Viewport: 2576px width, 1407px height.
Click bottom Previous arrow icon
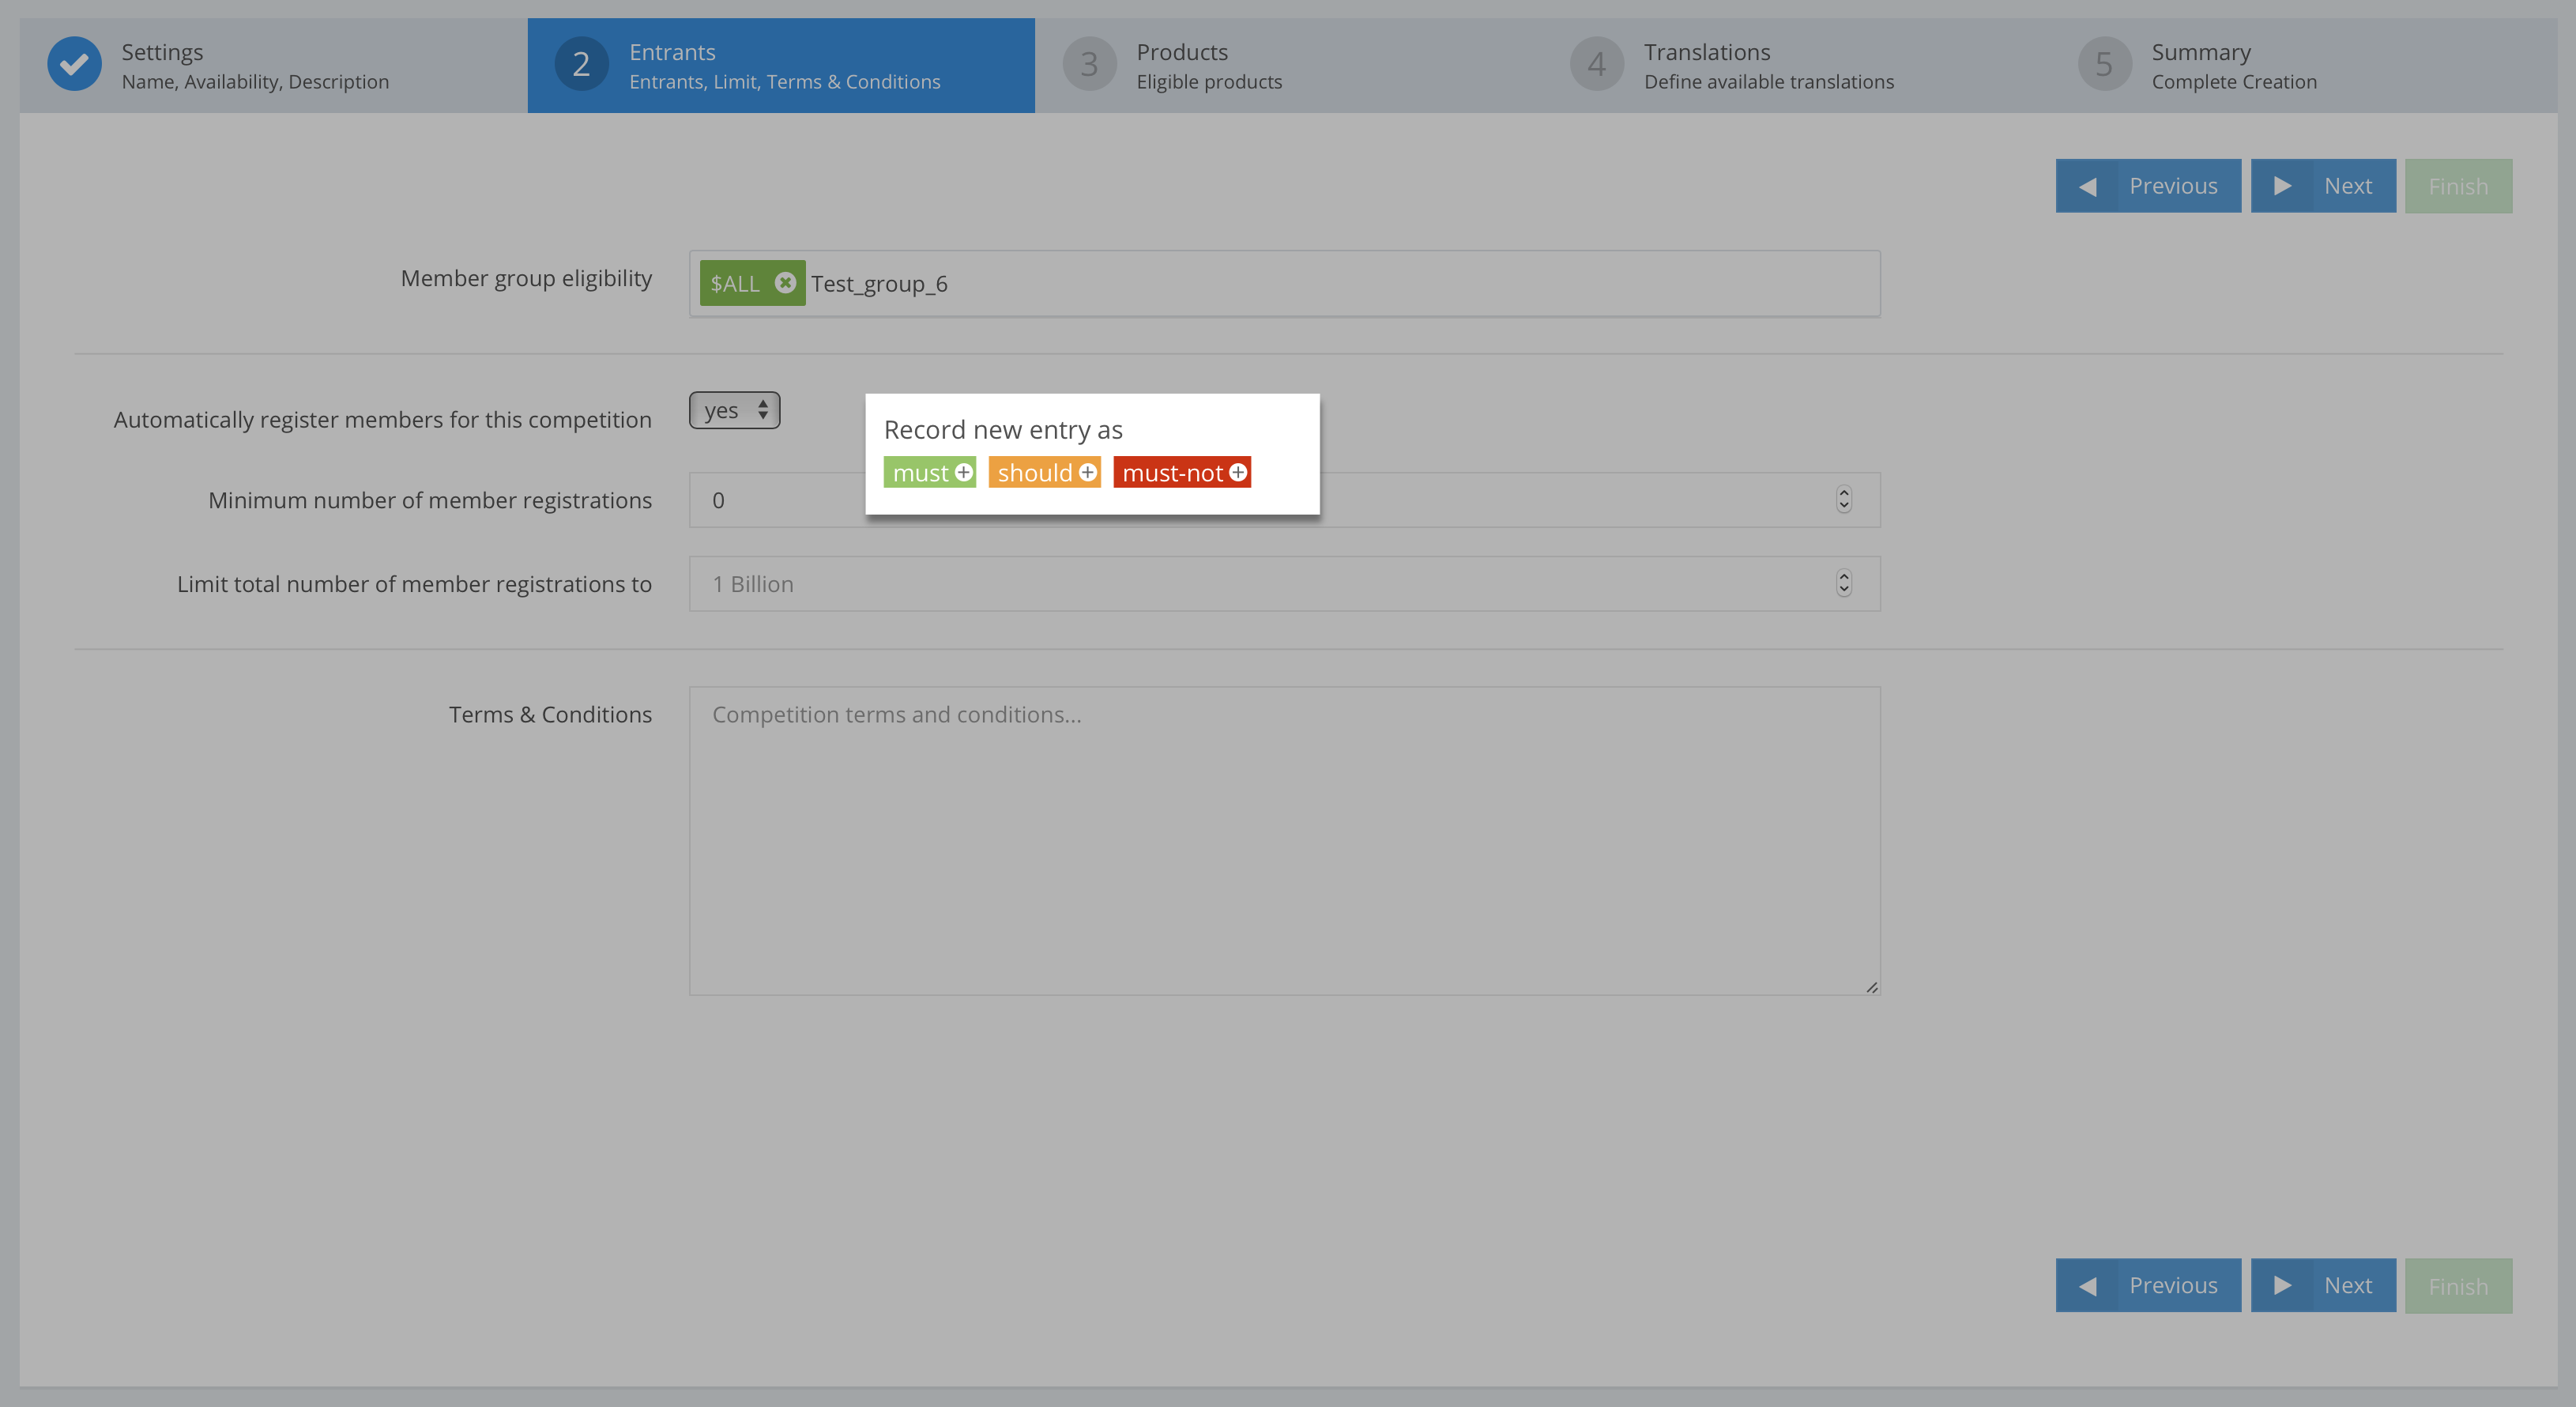(2087, 1286)
